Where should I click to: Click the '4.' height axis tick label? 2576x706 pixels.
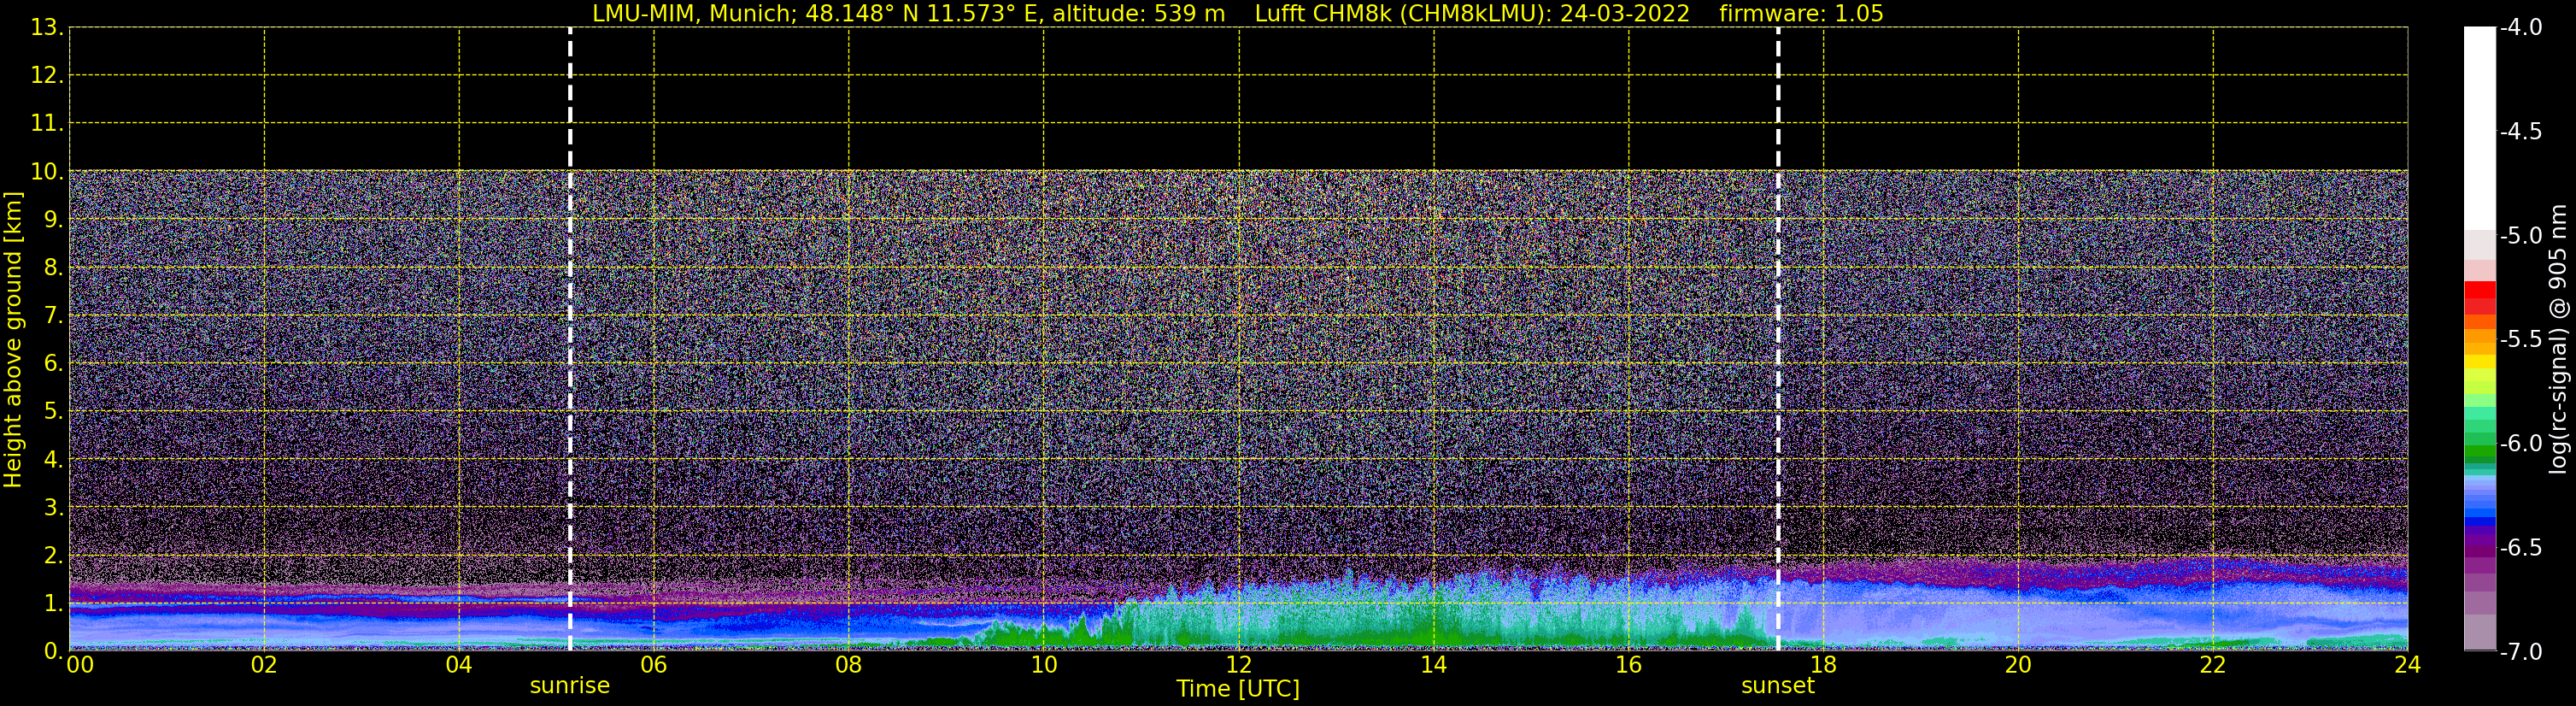point(53,459)
